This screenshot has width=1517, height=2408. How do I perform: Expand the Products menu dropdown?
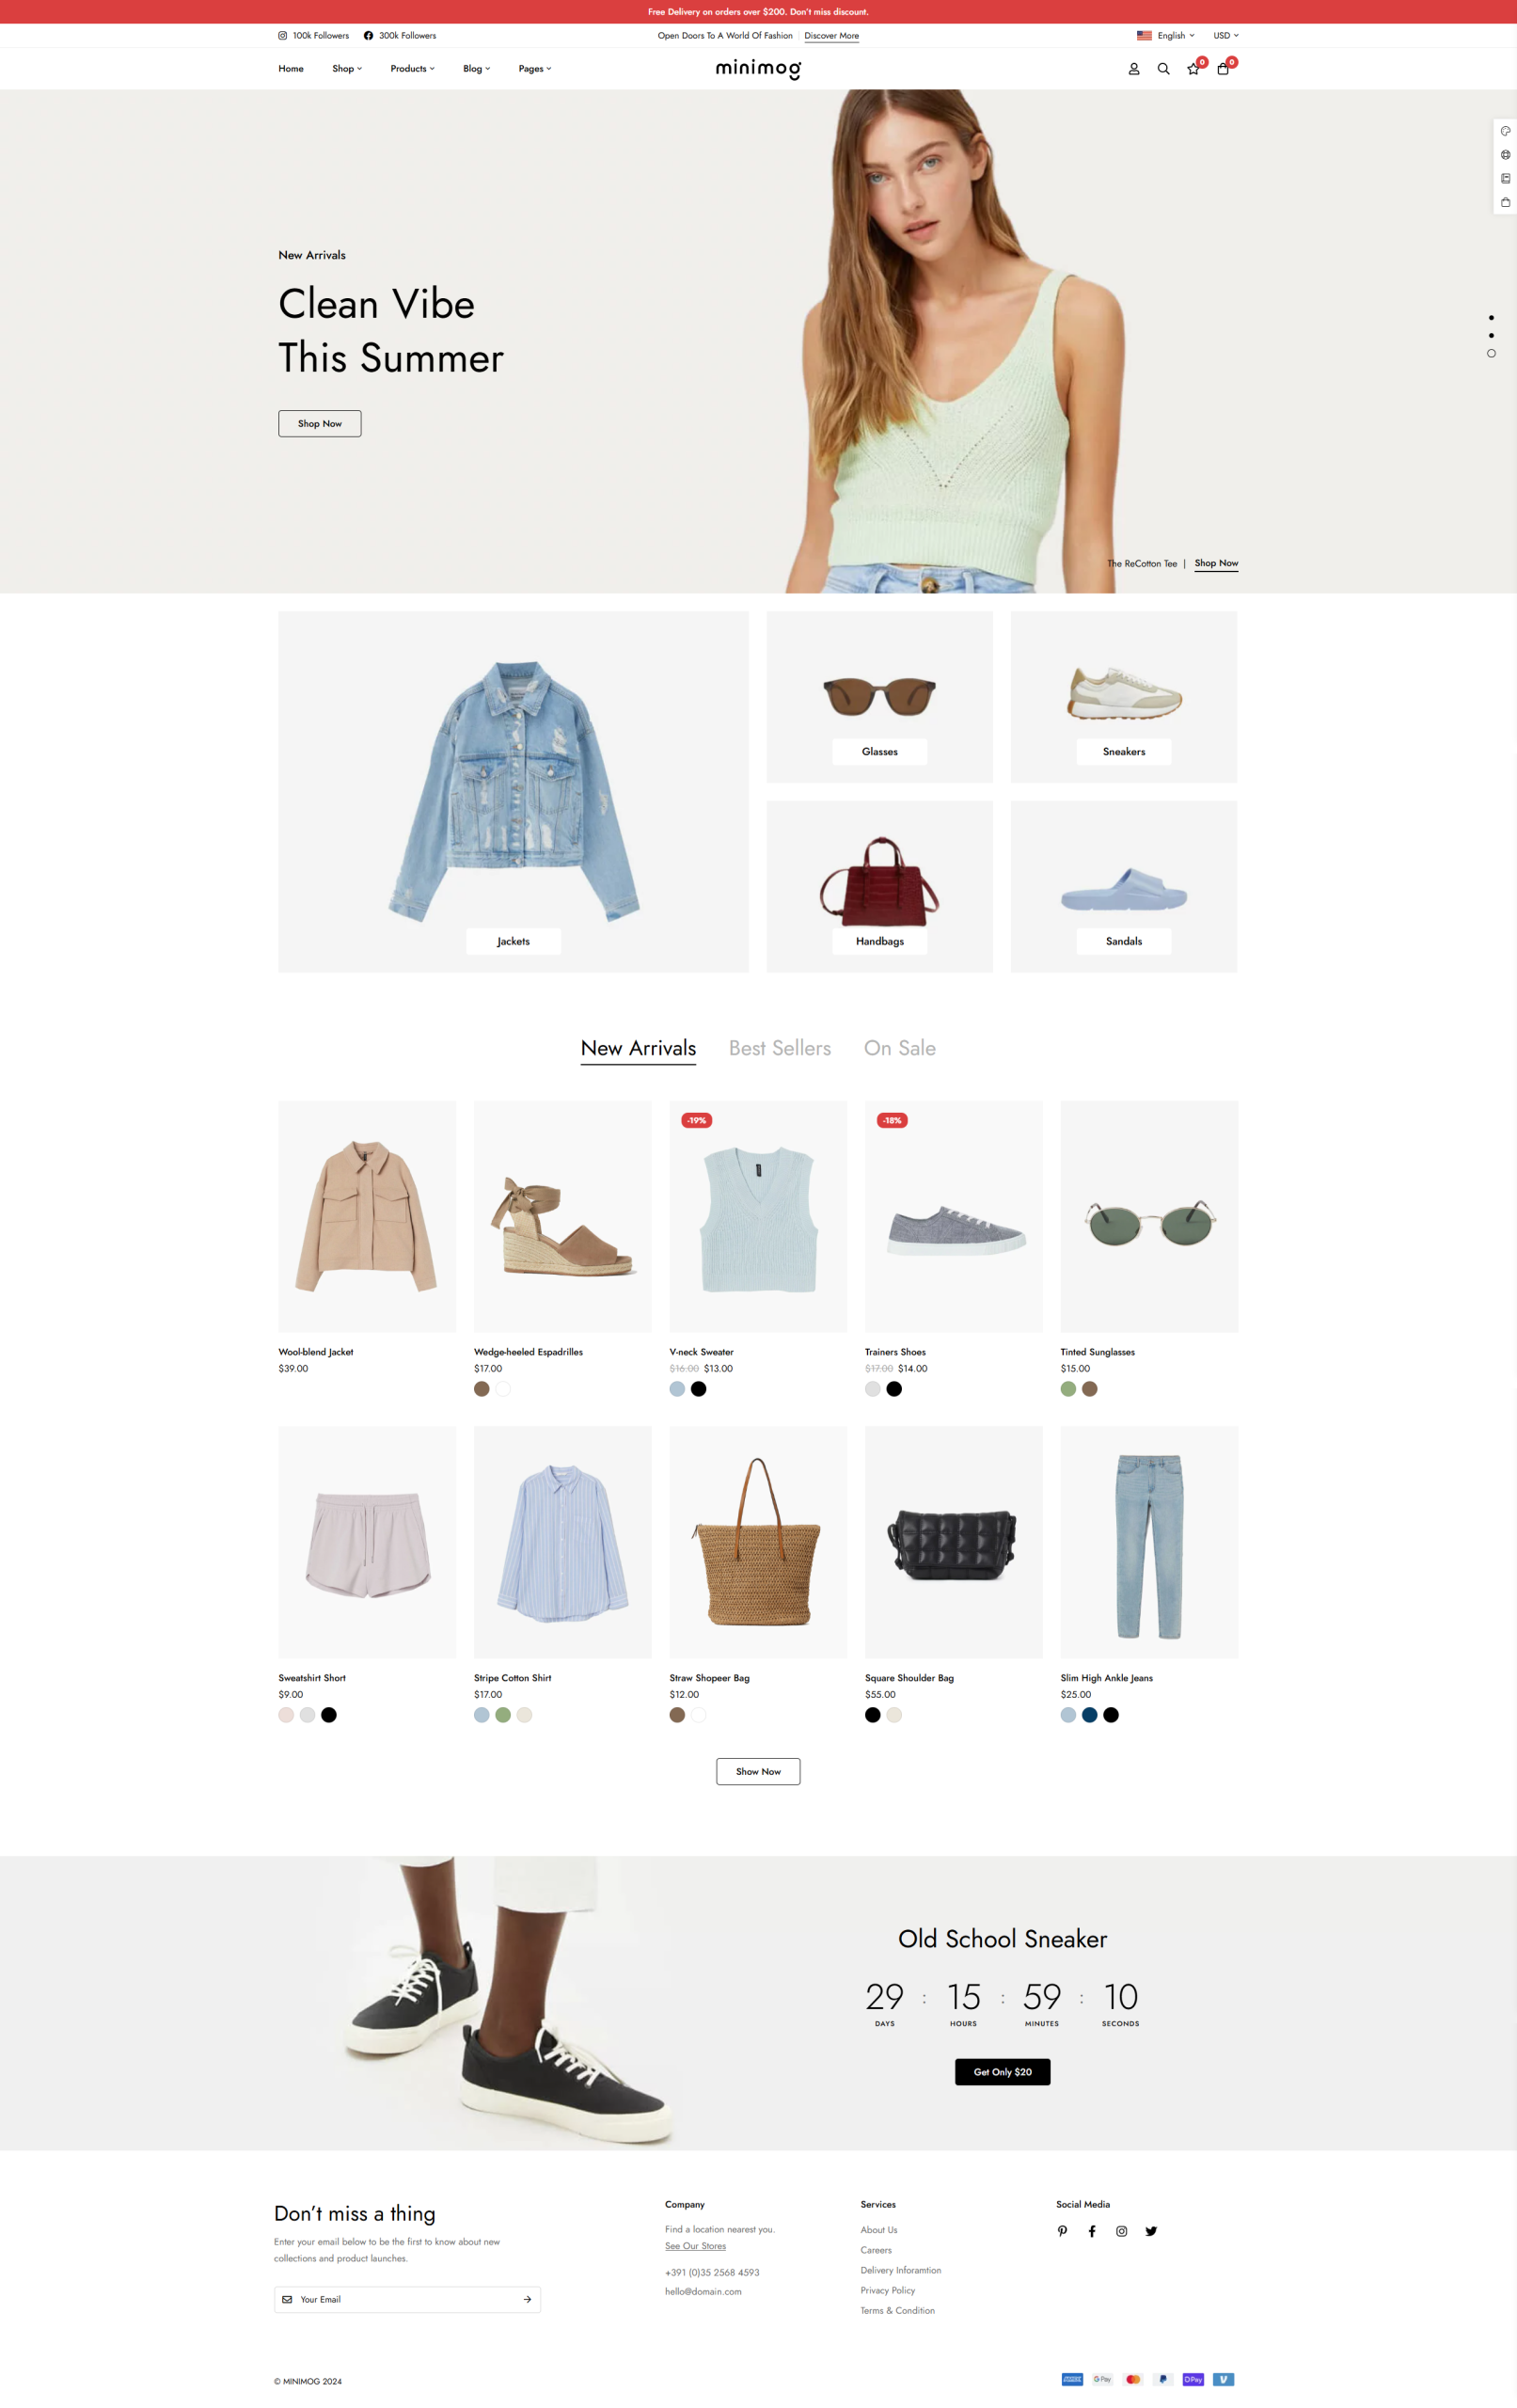[x=412, y=69]
